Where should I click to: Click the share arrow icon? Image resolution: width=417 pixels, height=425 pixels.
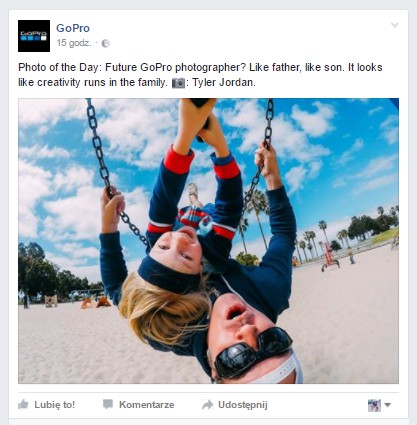207,405
